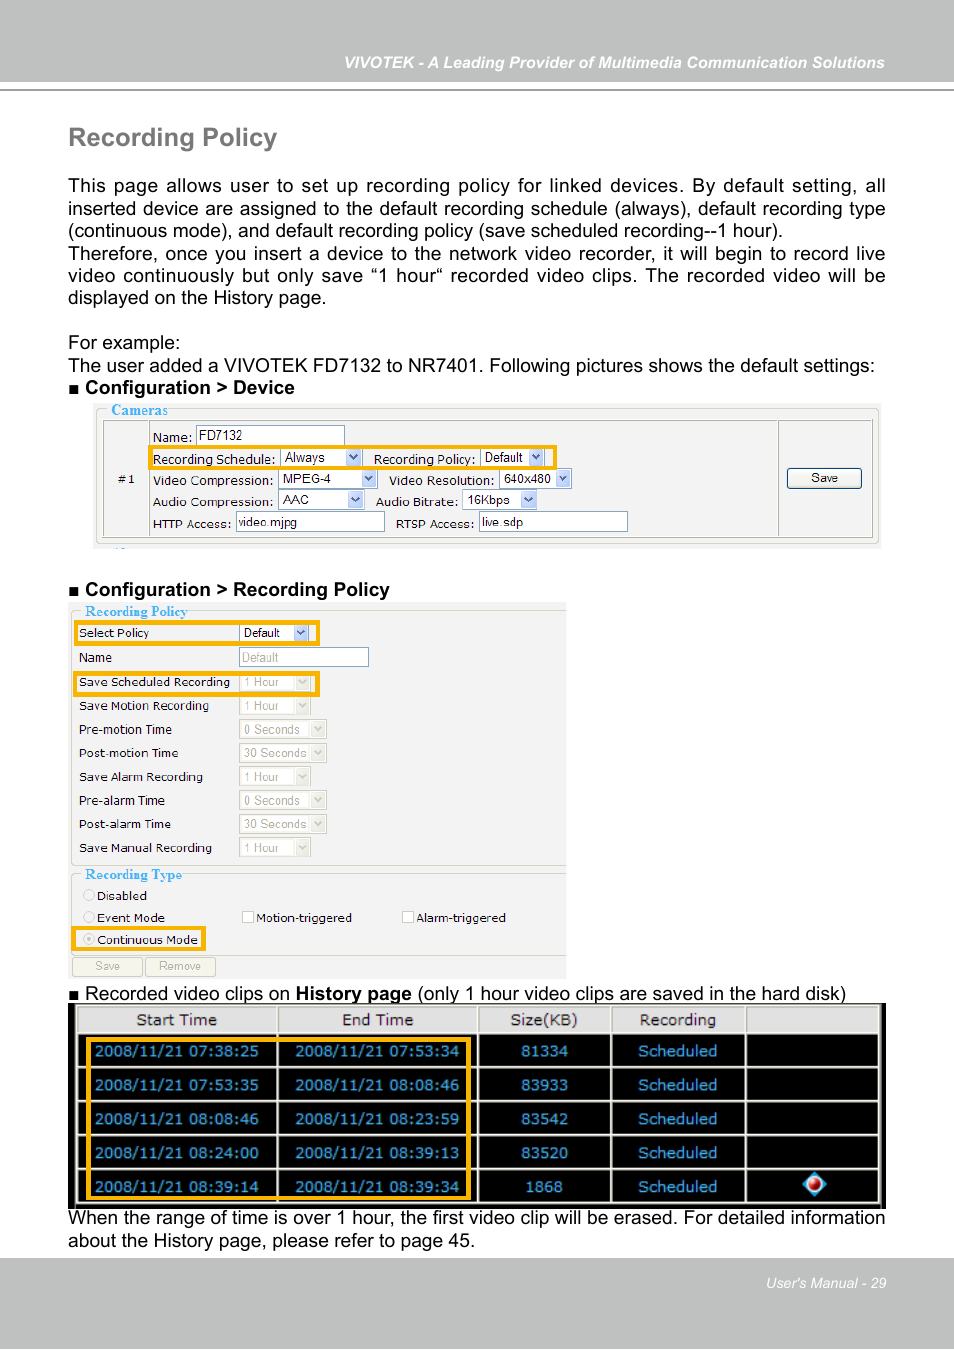Select the Event Mode radio button
The height and width of the screenshot is (1350, 954).
(x=89, y=918)
